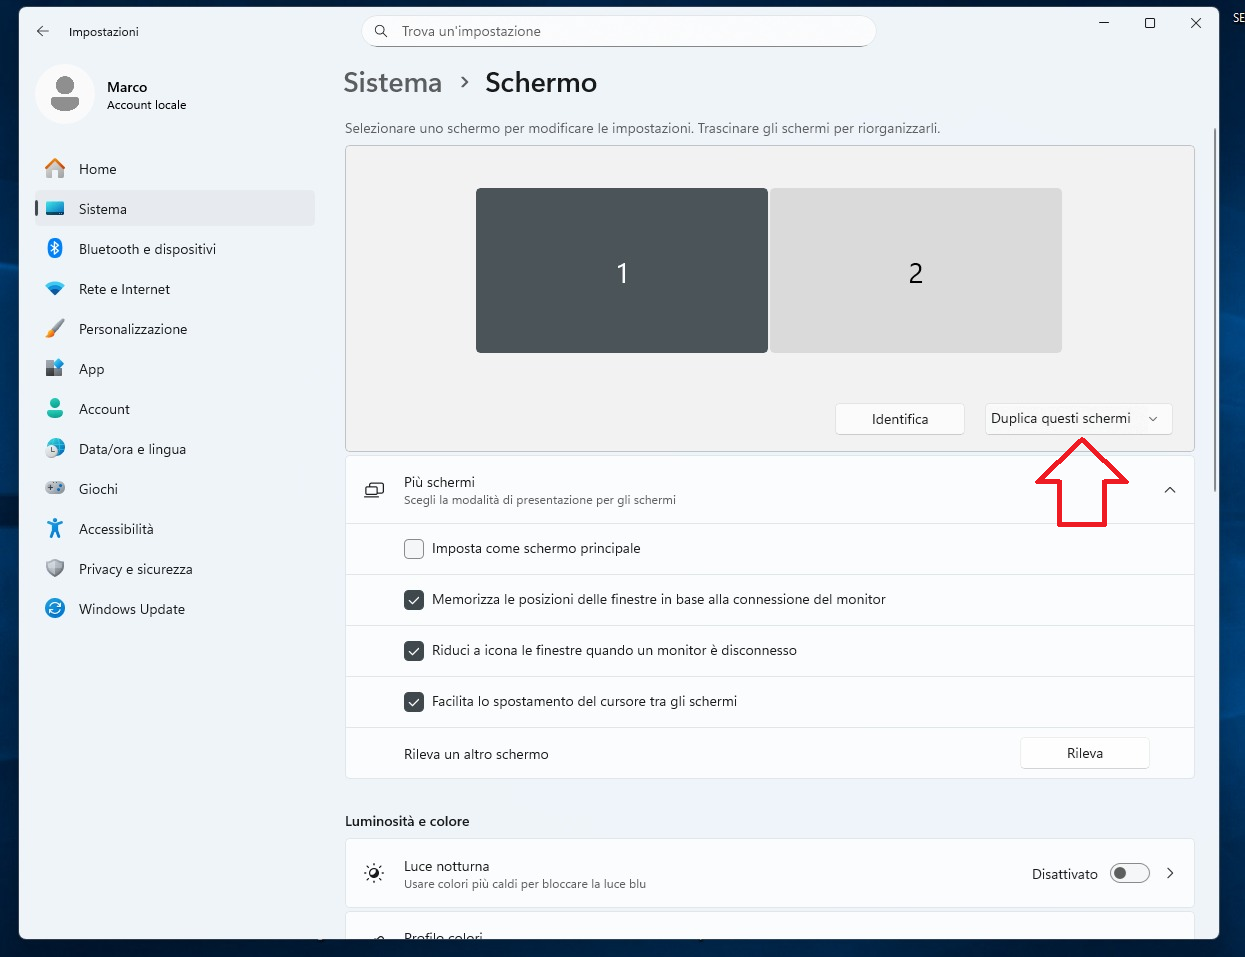
Task: Select Data/ora e lingua in sidebar
Action: click(132, 449)
